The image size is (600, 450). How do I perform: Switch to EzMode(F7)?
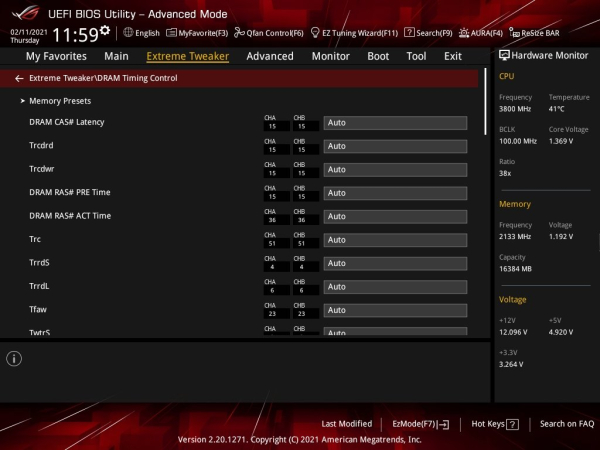tap(420, 424)
